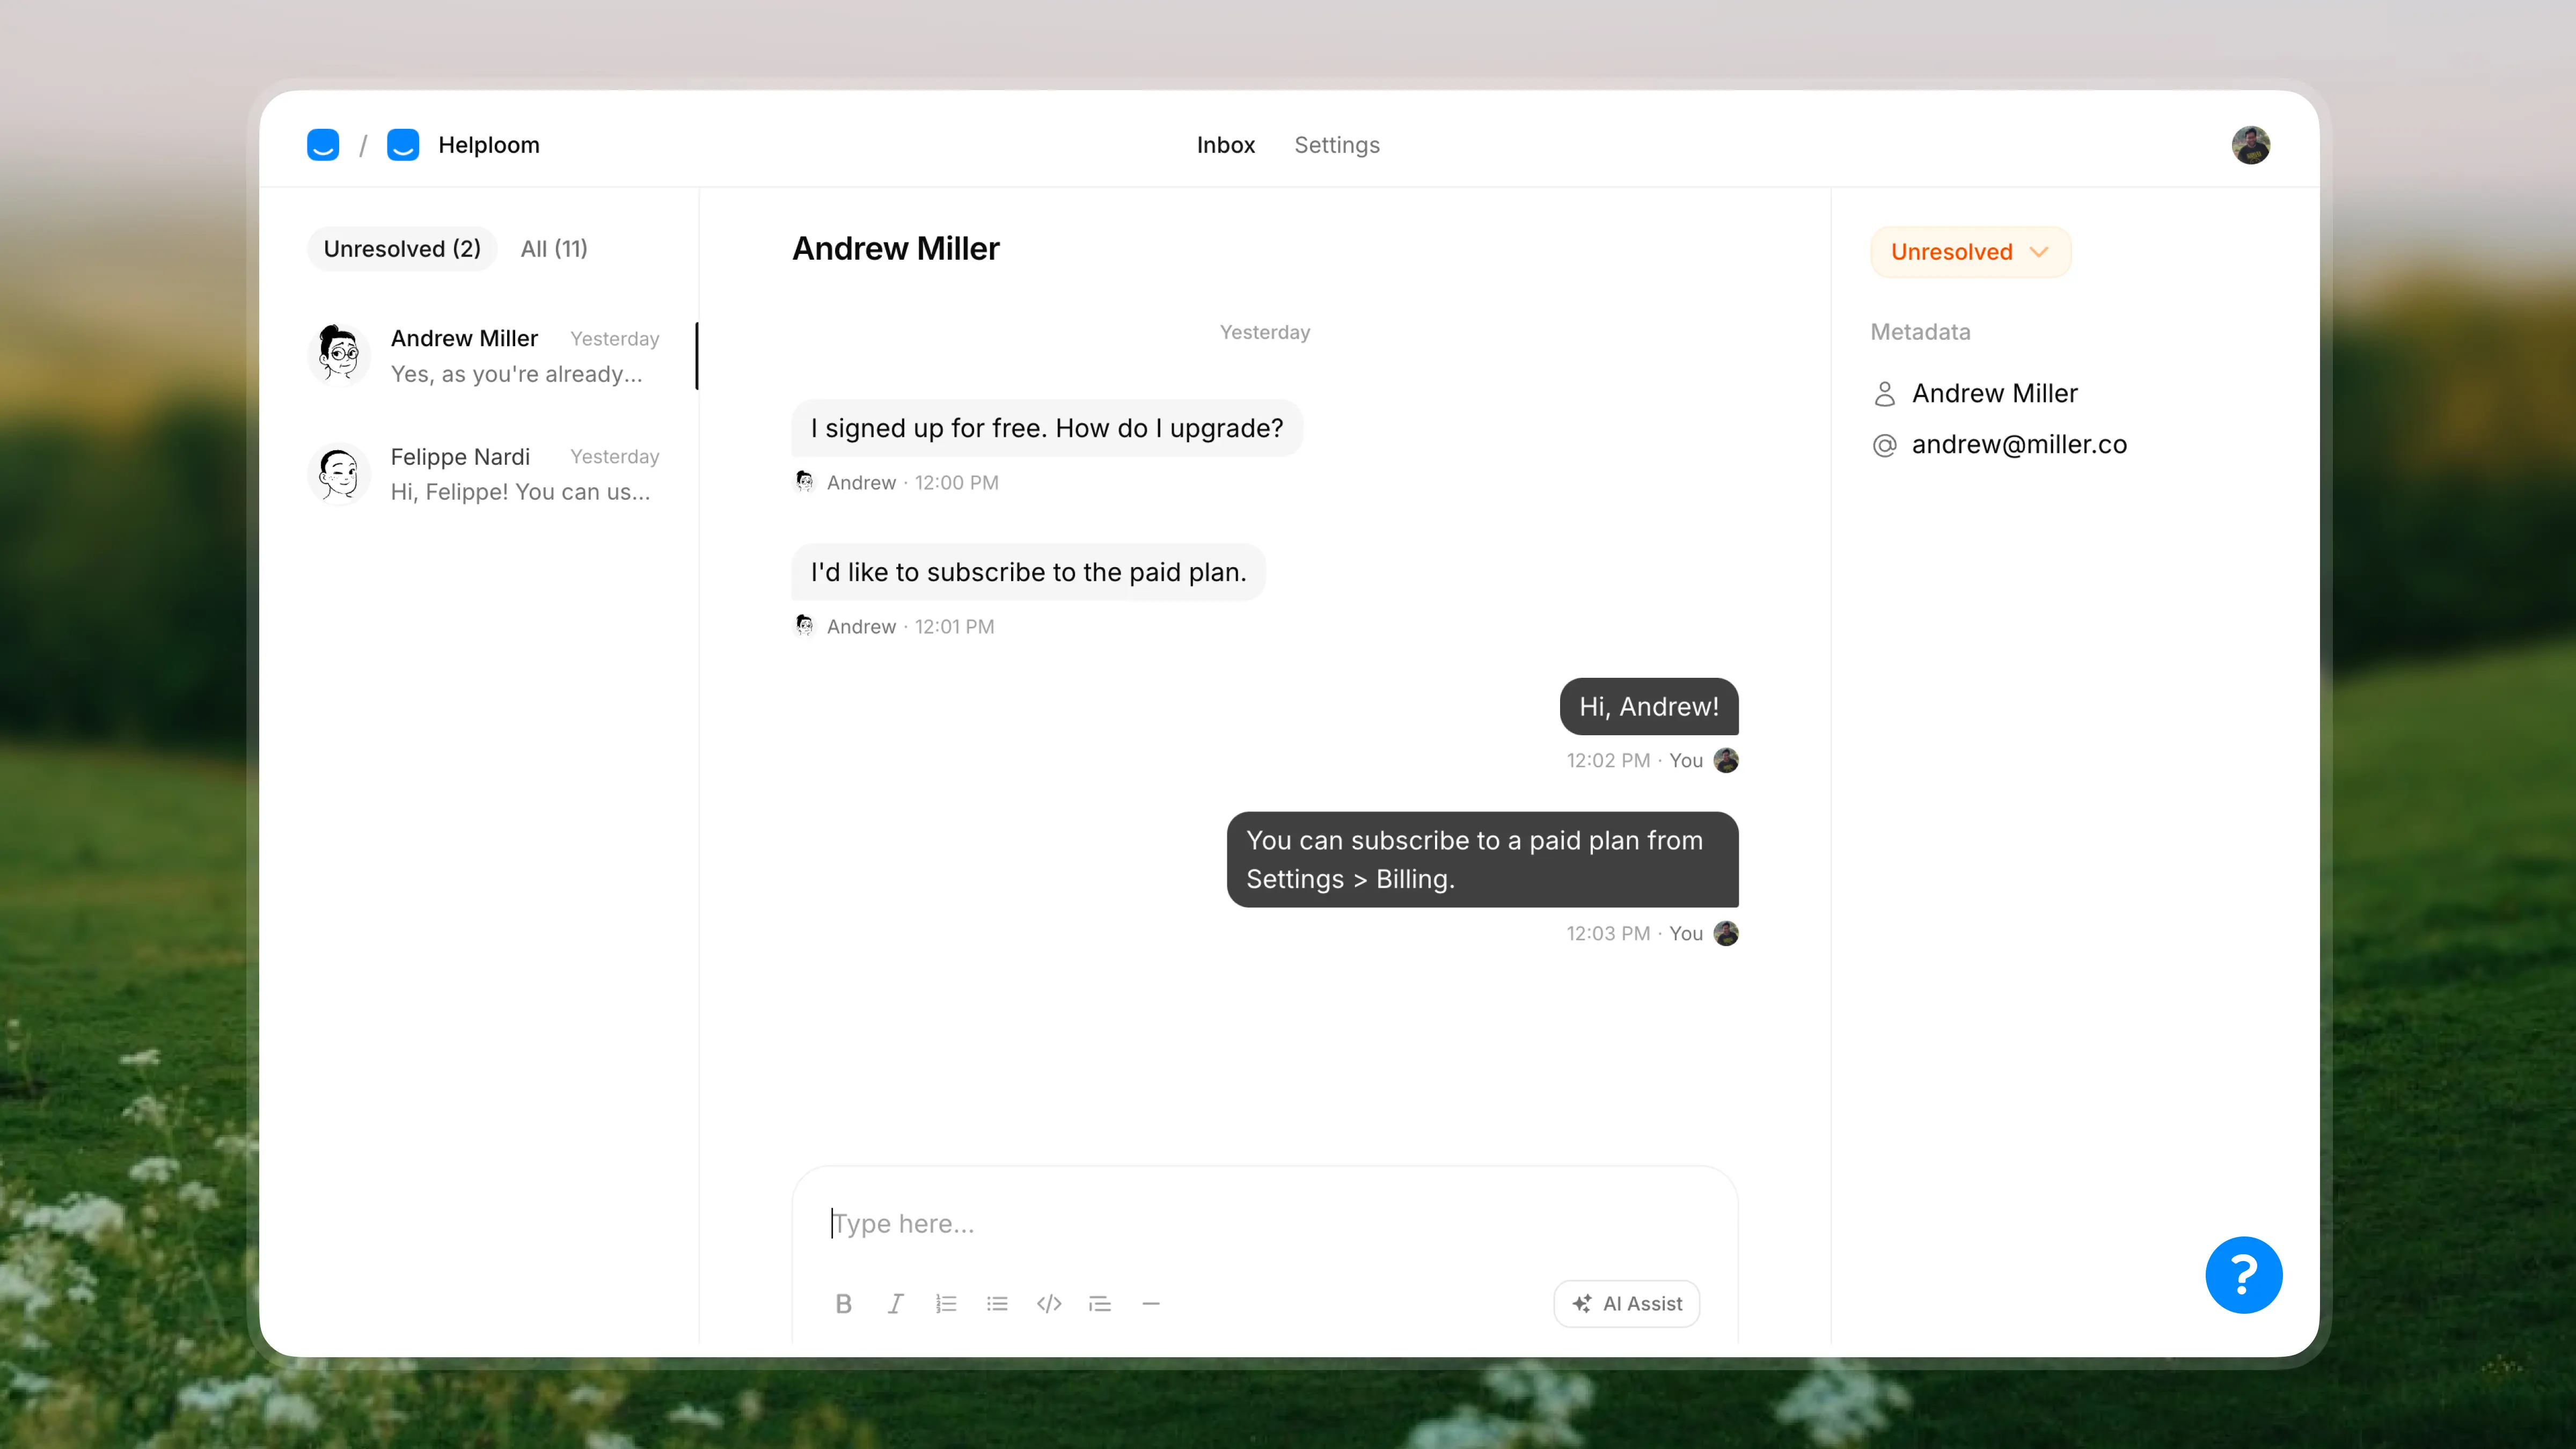2576x1449 pixels.
Task: Apply block quote indent formatting
Action: [1099, 1303]
